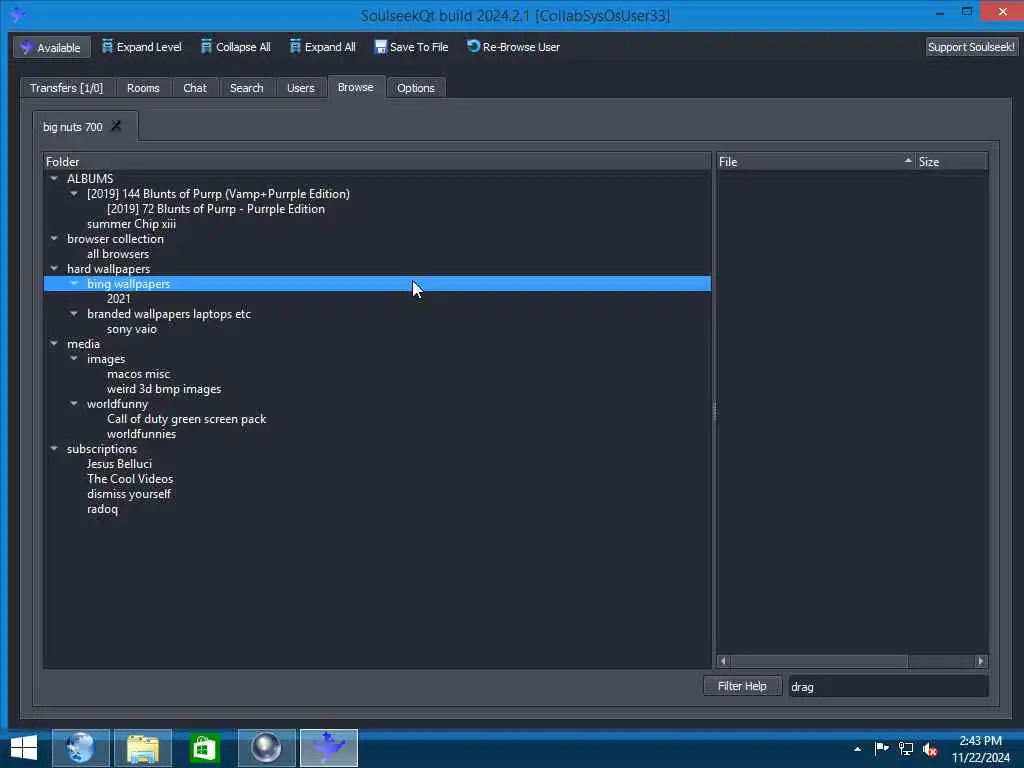Screen dimensions: 1024x768
Task: Select the radoq folder
Action: click(103, 509)
